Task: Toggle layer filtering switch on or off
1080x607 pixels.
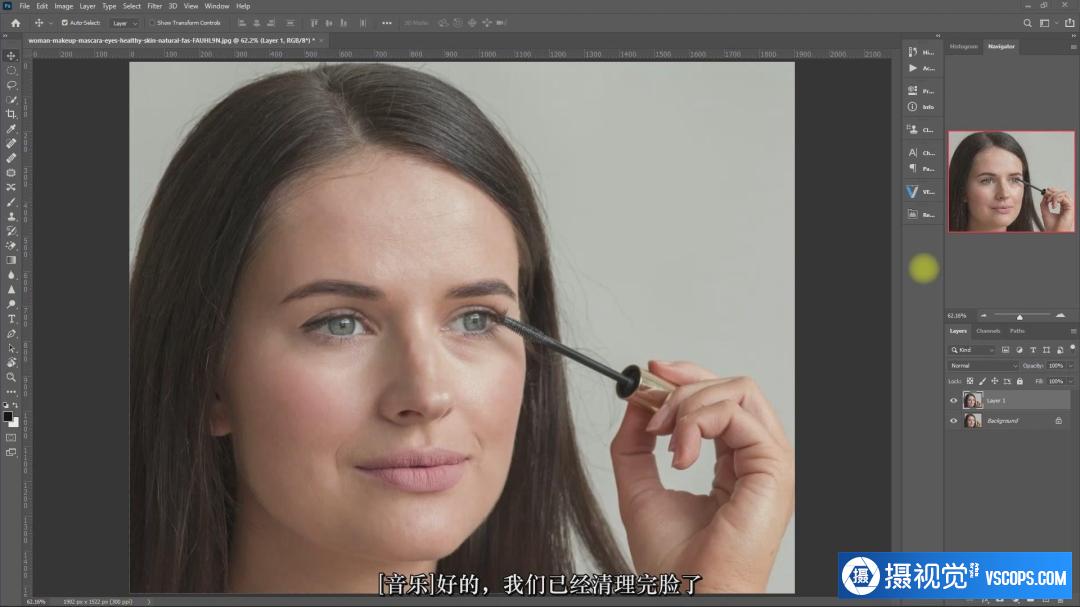Action: click(x=1072, y=348)
